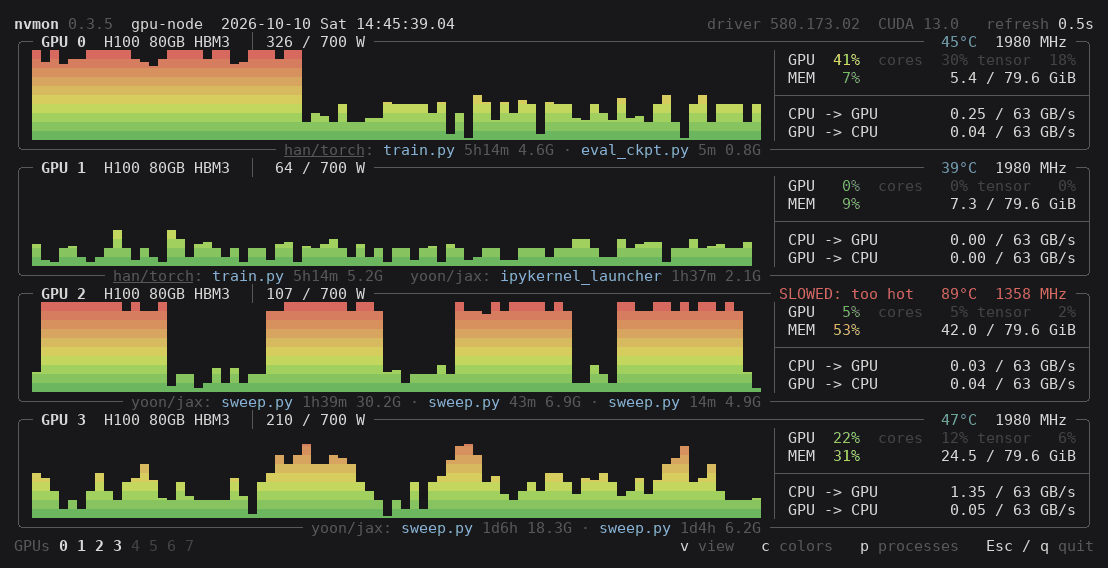Click the '326 / 700 W' power reading
1108x568 pixels.
click(315, 42)
